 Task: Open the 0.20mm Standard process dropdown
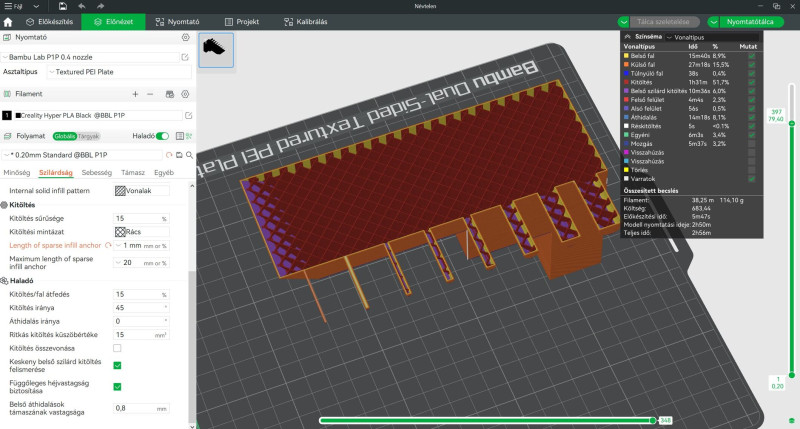click(83, 155)
